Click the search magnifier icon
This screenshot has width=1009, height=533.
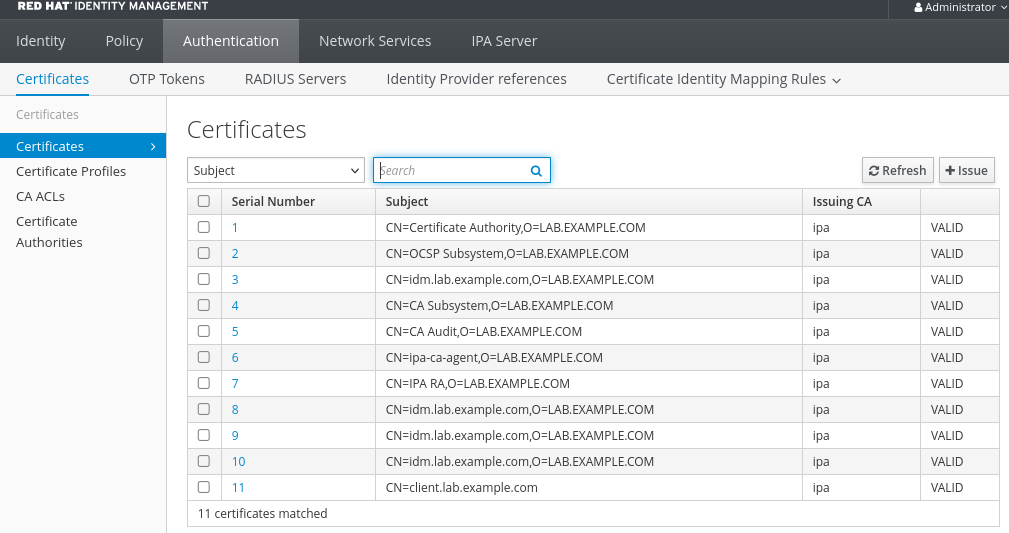coord(536,171)
